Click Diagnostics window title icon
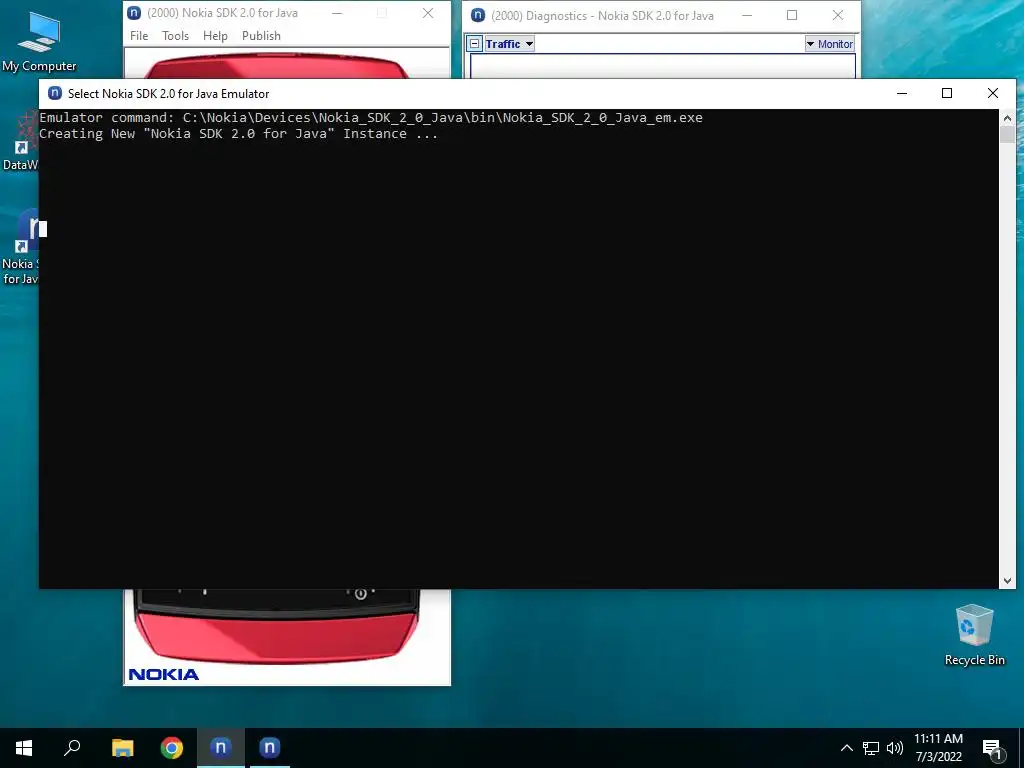The image size is (1024, 768). point(478,16)
